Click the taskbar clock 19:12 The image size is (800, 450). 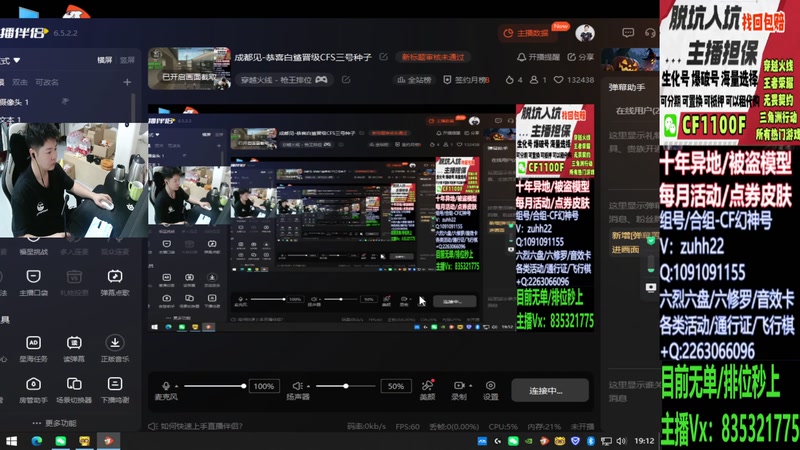coord(644,441)
